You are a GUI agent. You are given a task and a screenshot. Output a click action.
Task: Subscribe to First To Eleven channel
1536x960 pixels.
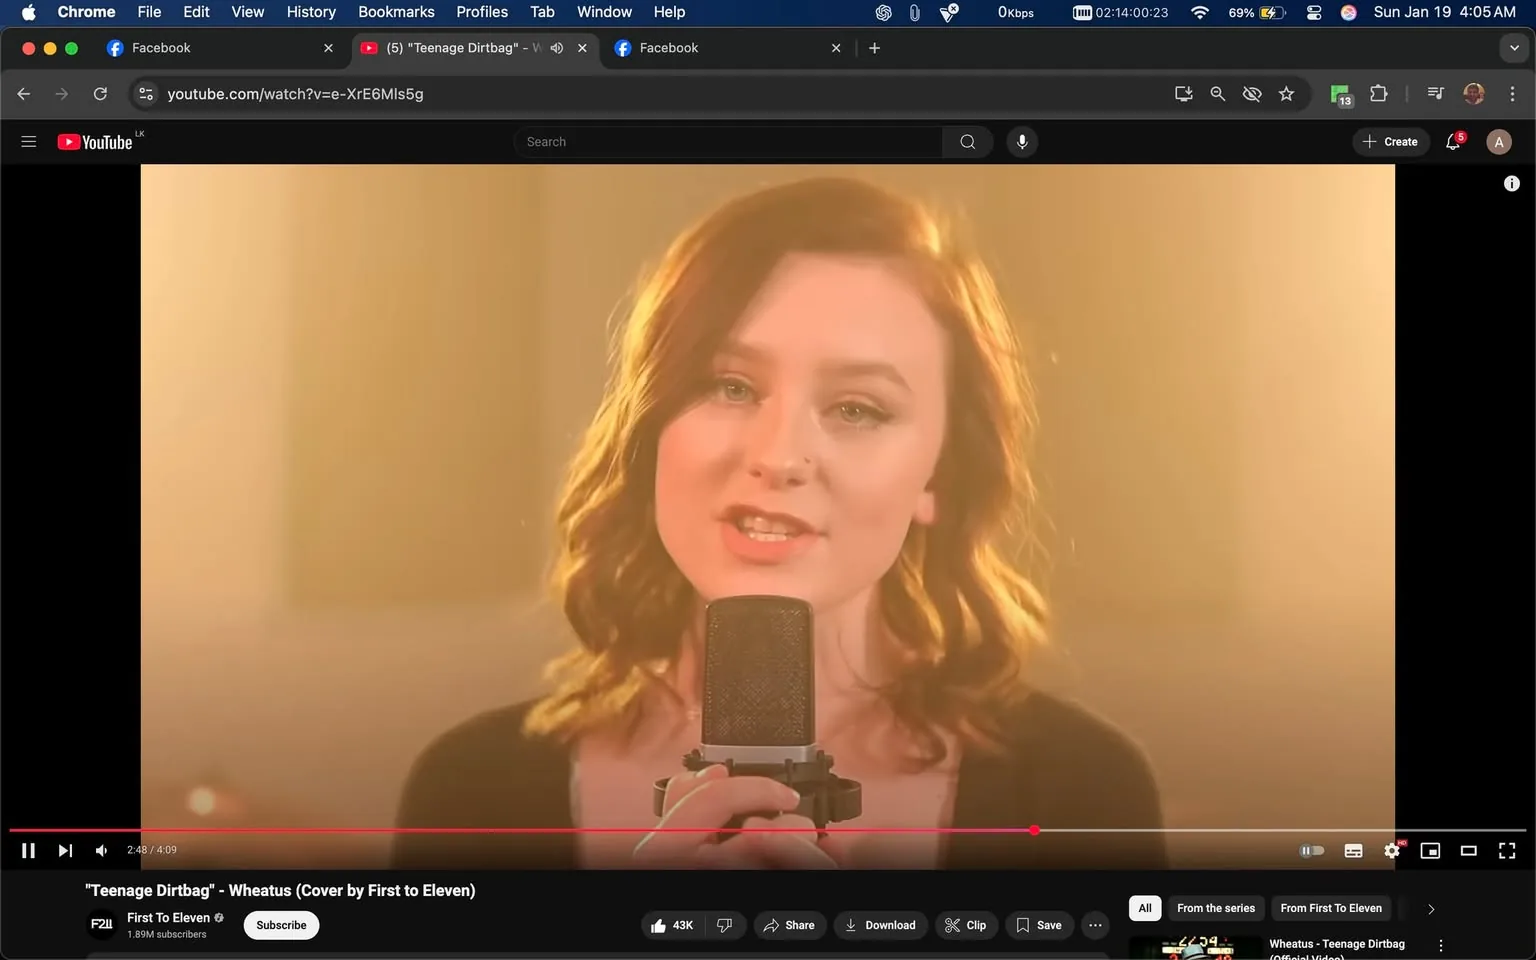(x=281, y=925)
